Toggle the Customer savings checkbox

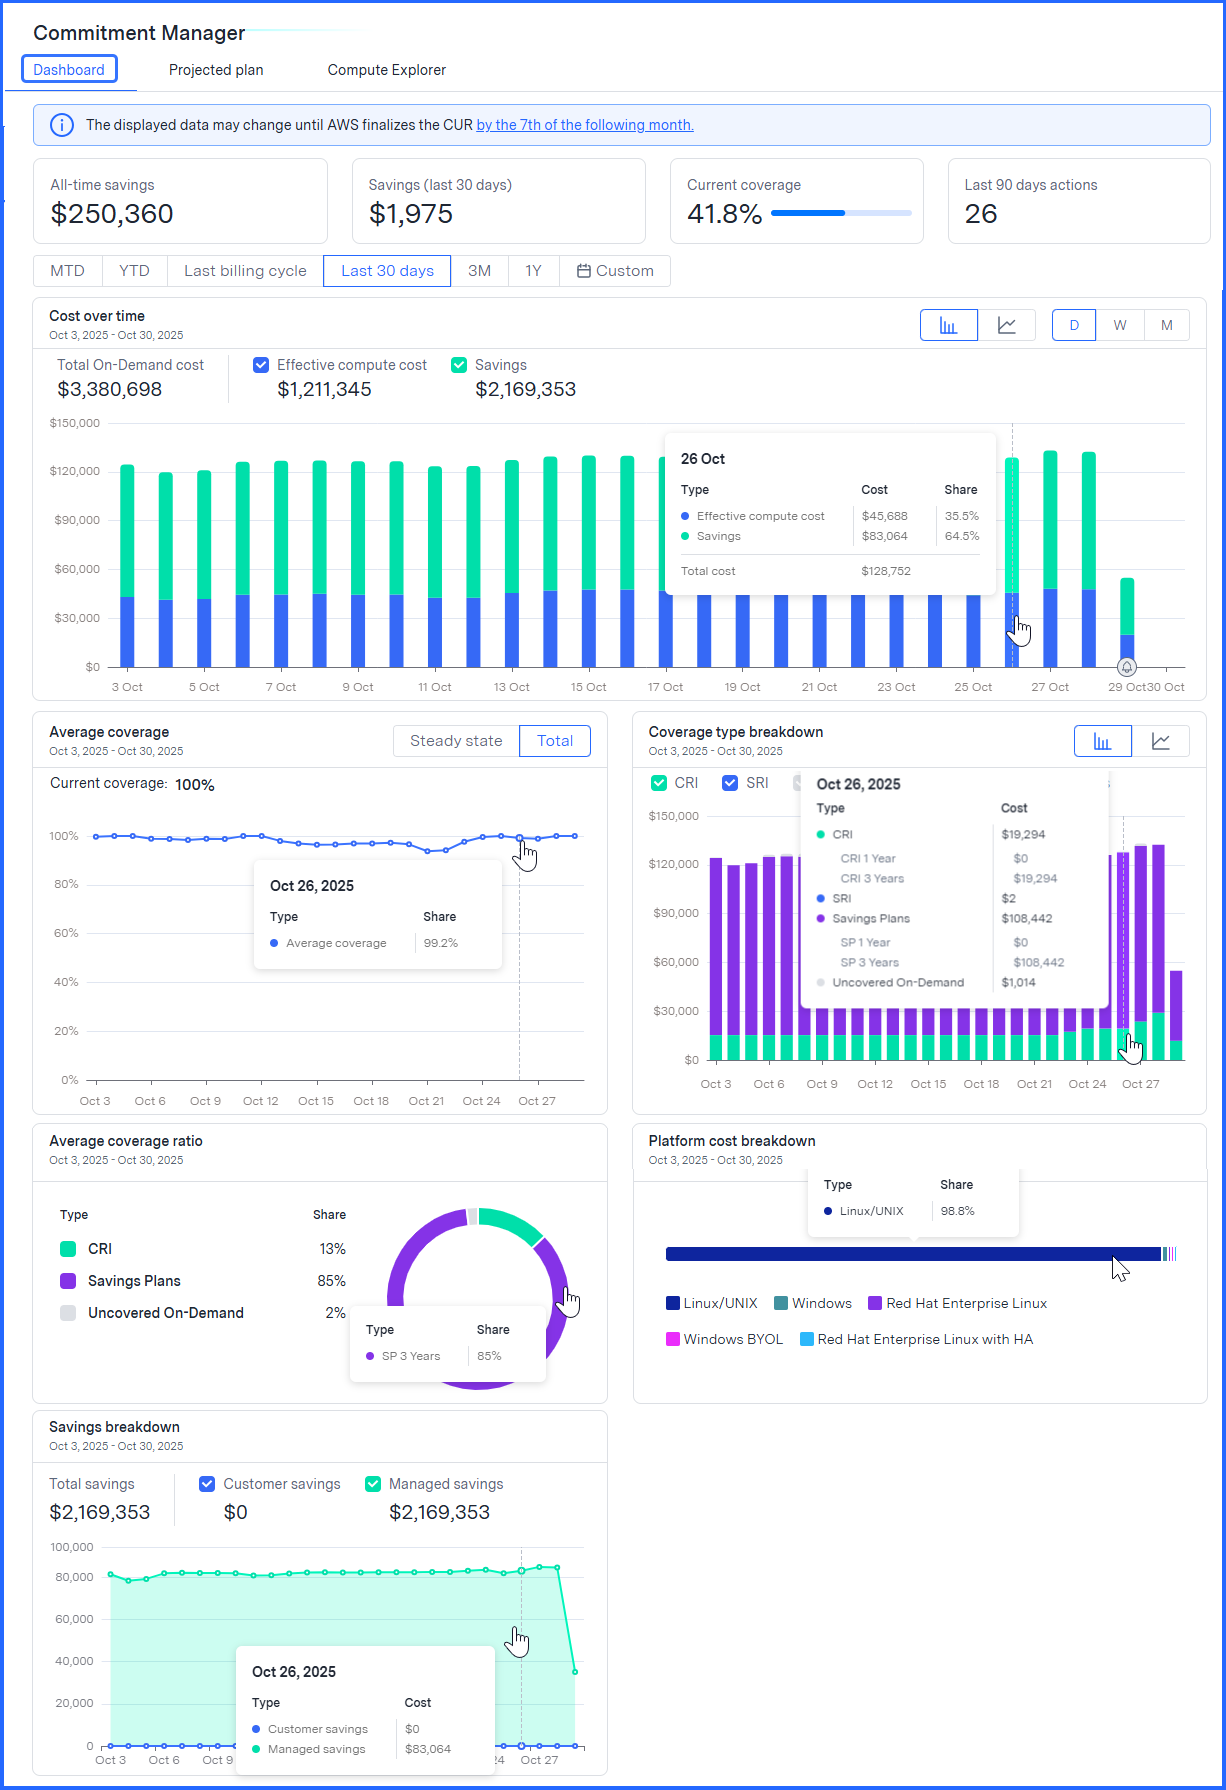click(207, 1484)
